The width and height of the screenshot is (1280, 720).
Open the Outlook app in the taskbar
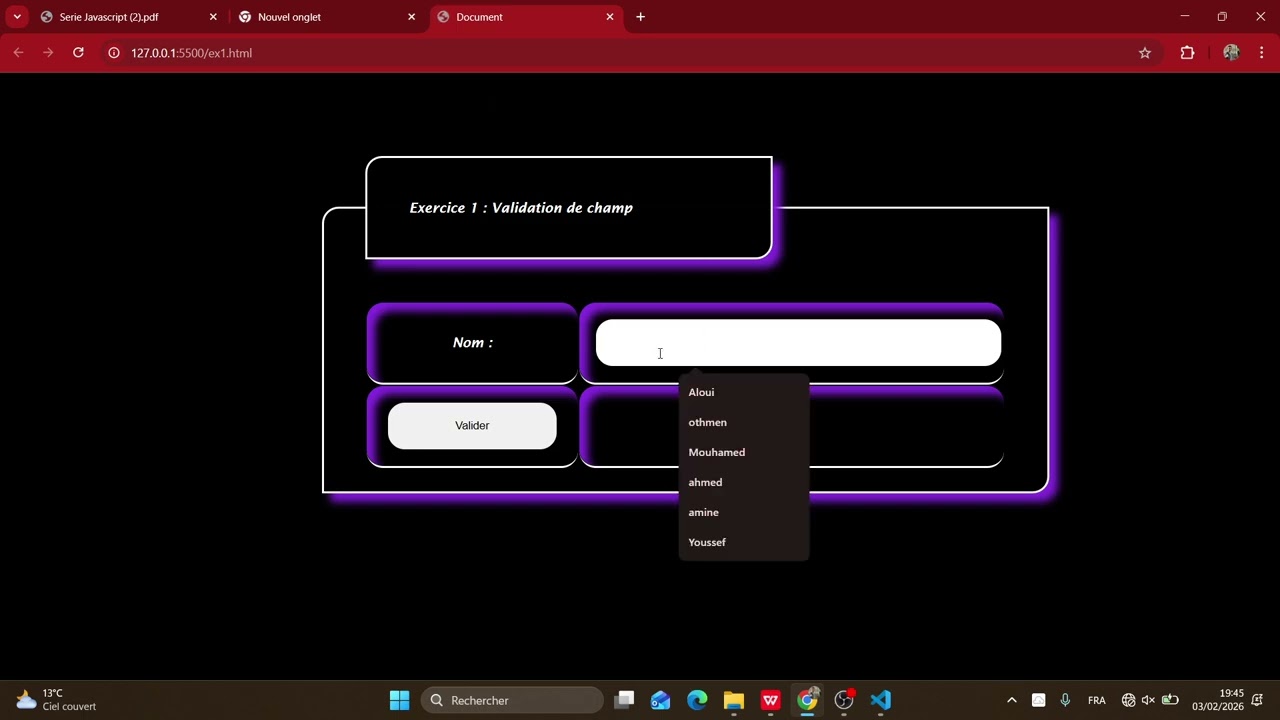point(660,700)
